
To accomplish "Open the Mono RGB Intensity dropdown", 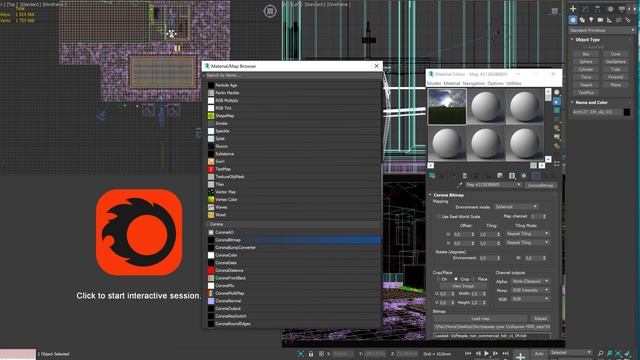I will point(531,290).
